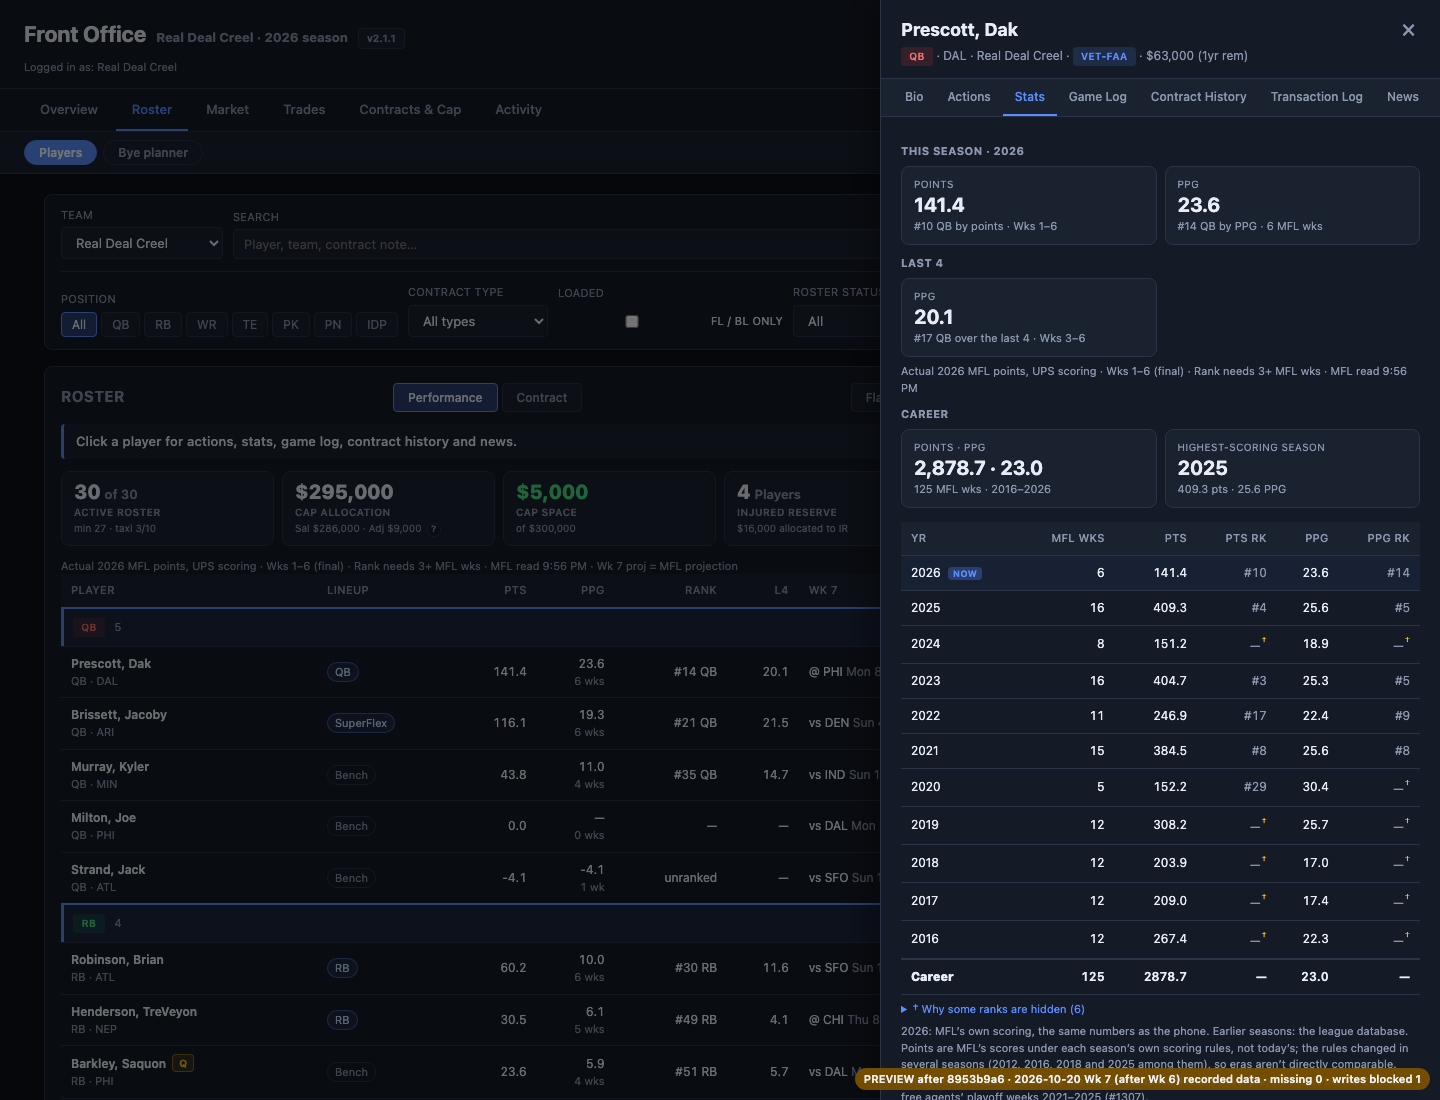Switch to the Game Log tab
This screenshot has width=1440, height=1100.
point(1097,97)
